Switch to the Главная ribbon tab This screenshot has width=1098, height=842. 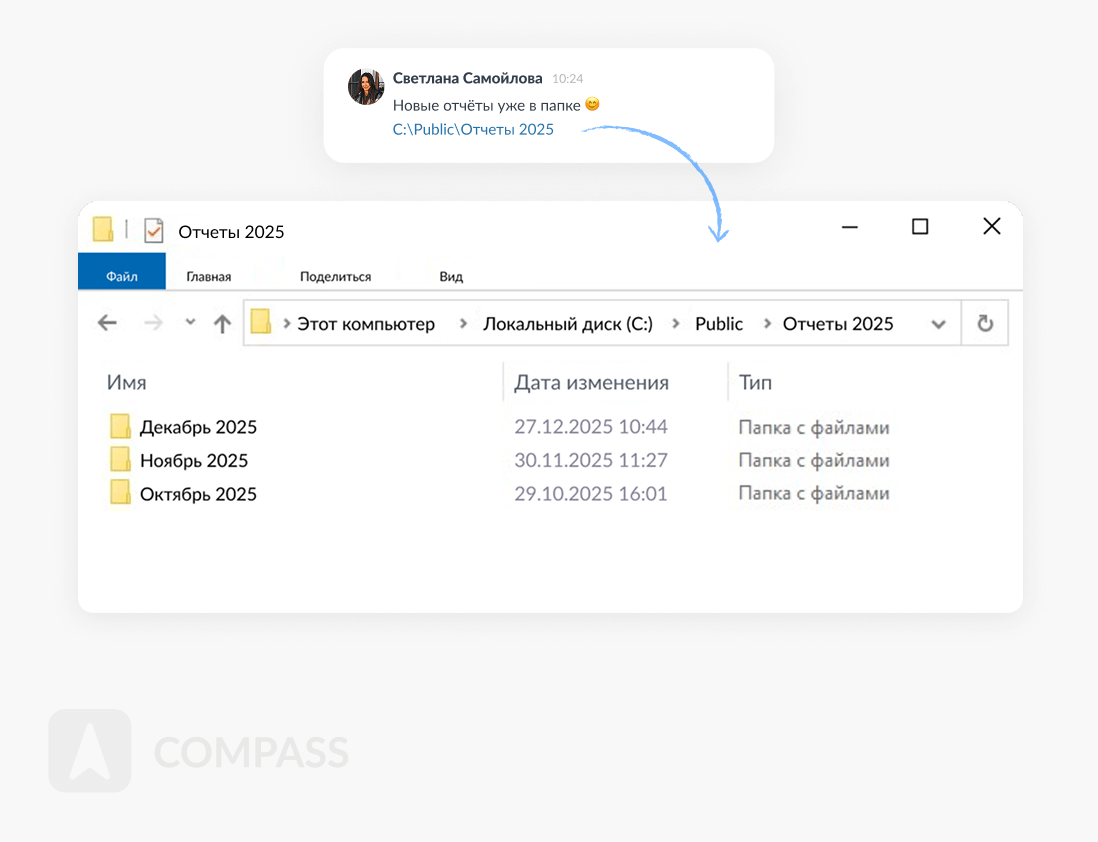click(209, 276)
